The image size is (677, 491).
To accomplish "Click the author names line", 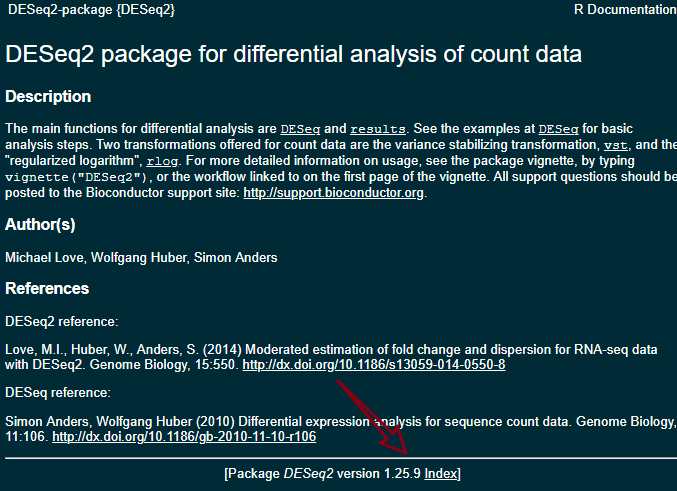I will [x=141, y=257].
